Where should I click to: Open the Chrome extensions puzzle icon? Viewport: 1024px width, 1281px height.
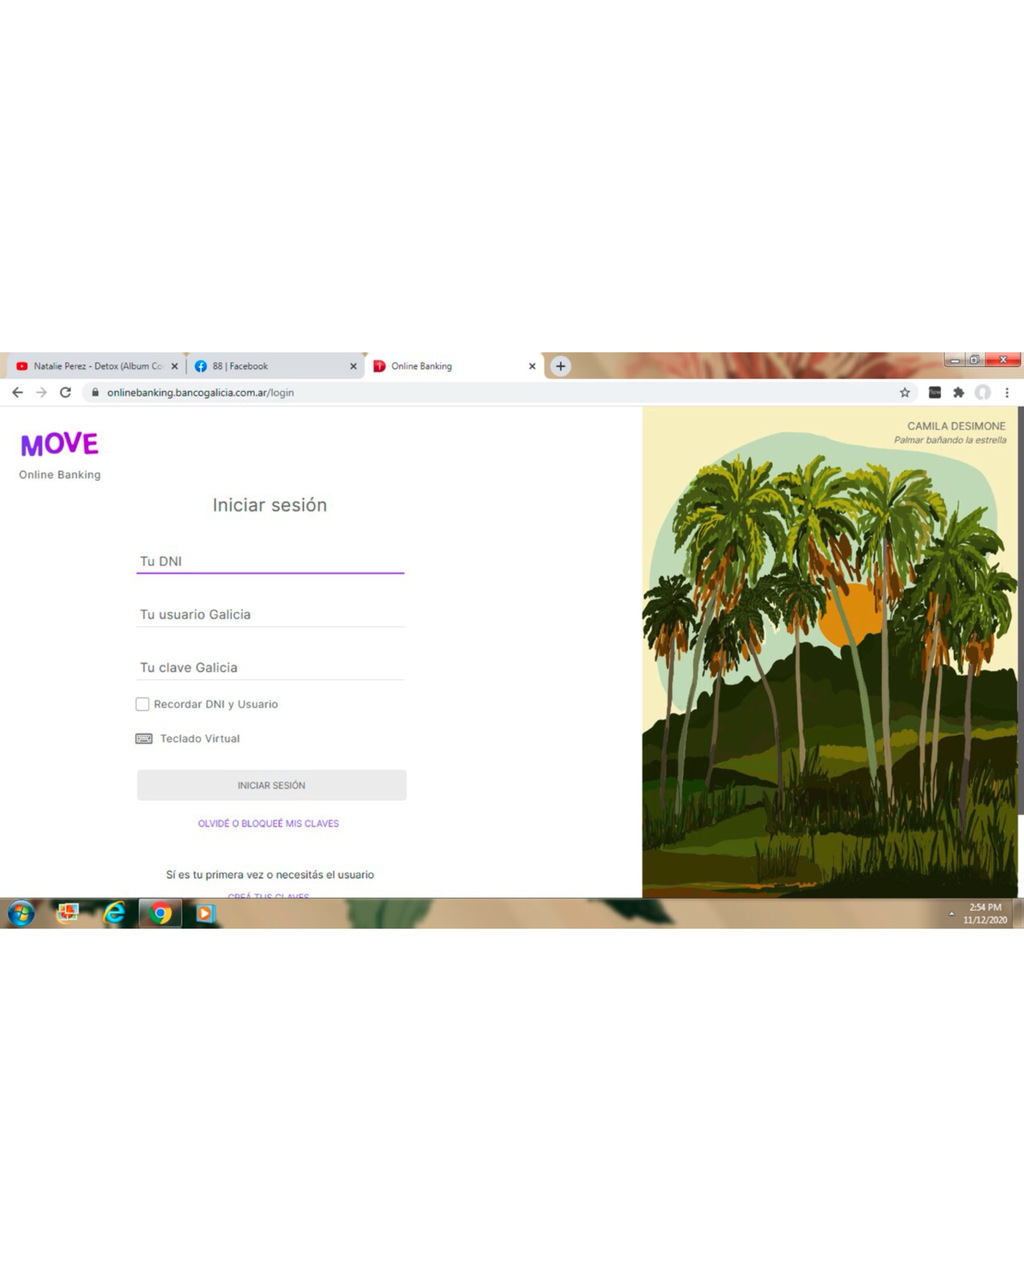[x=958, y=393]
